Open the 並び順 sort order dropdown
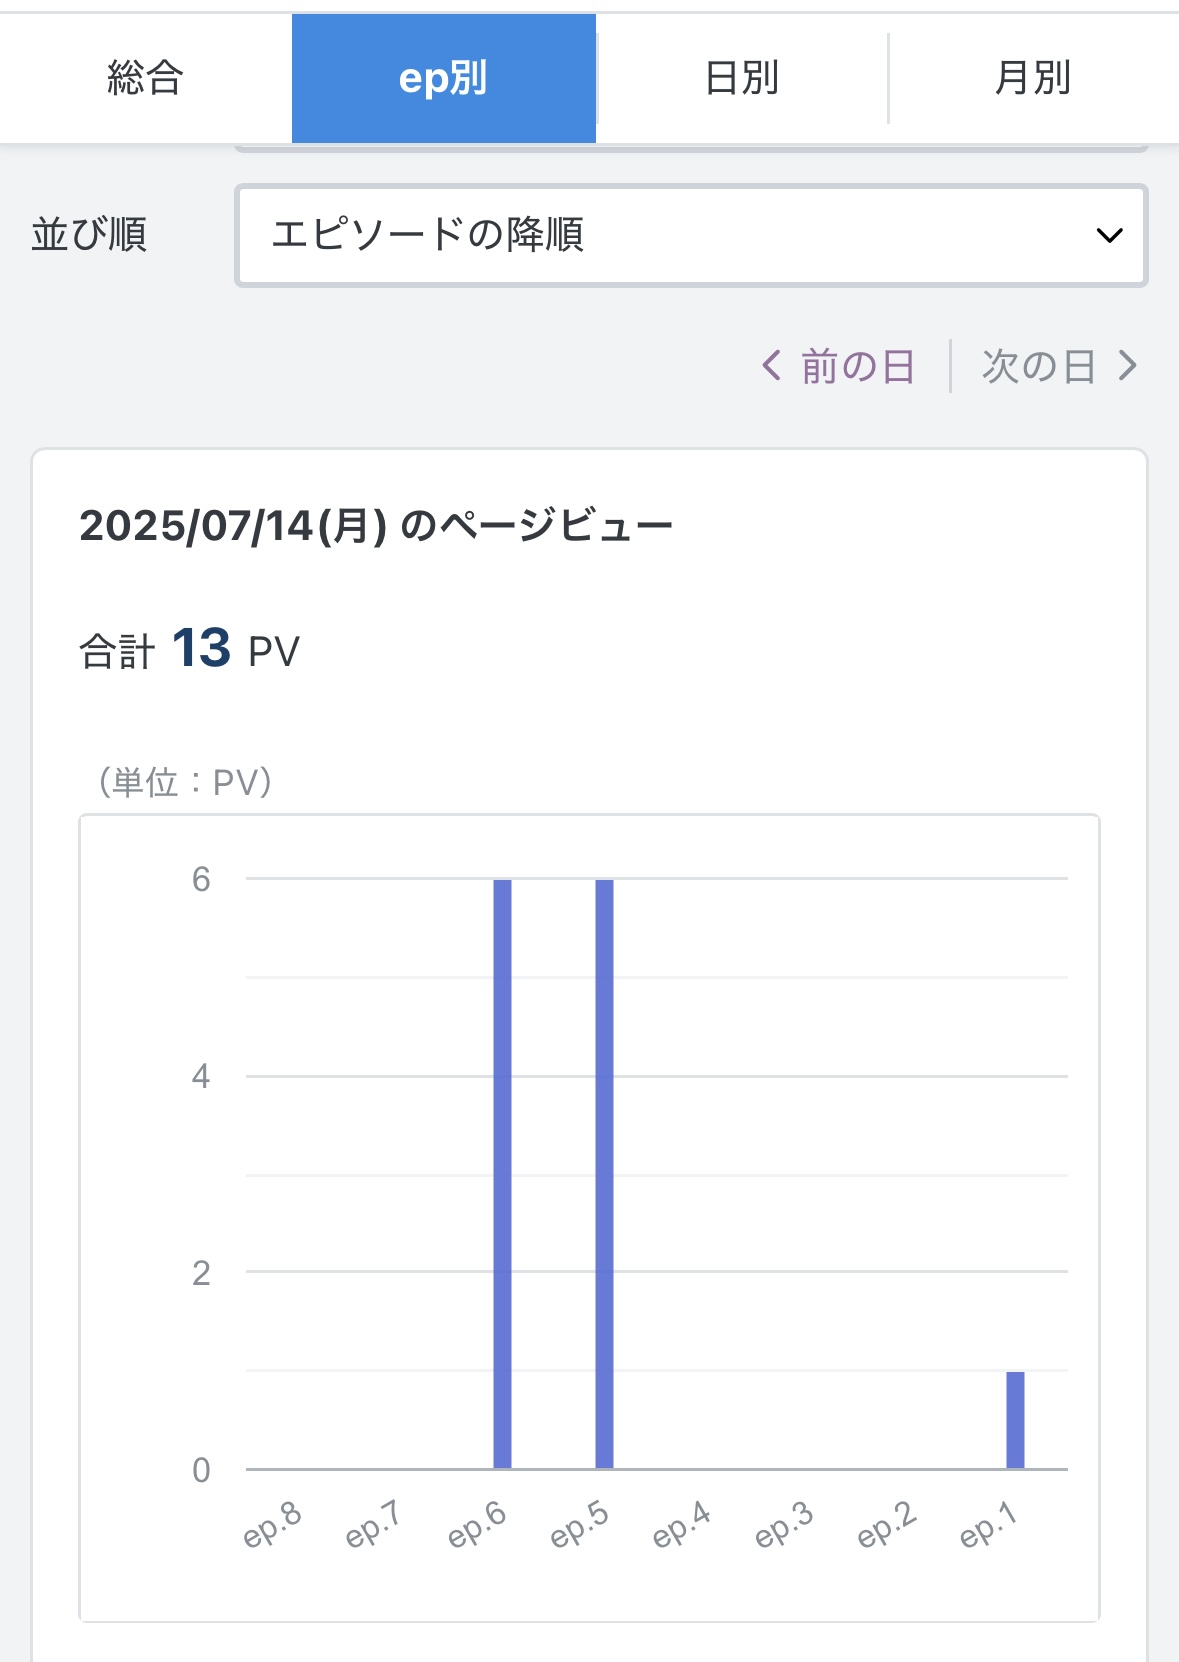 (691, 236)
